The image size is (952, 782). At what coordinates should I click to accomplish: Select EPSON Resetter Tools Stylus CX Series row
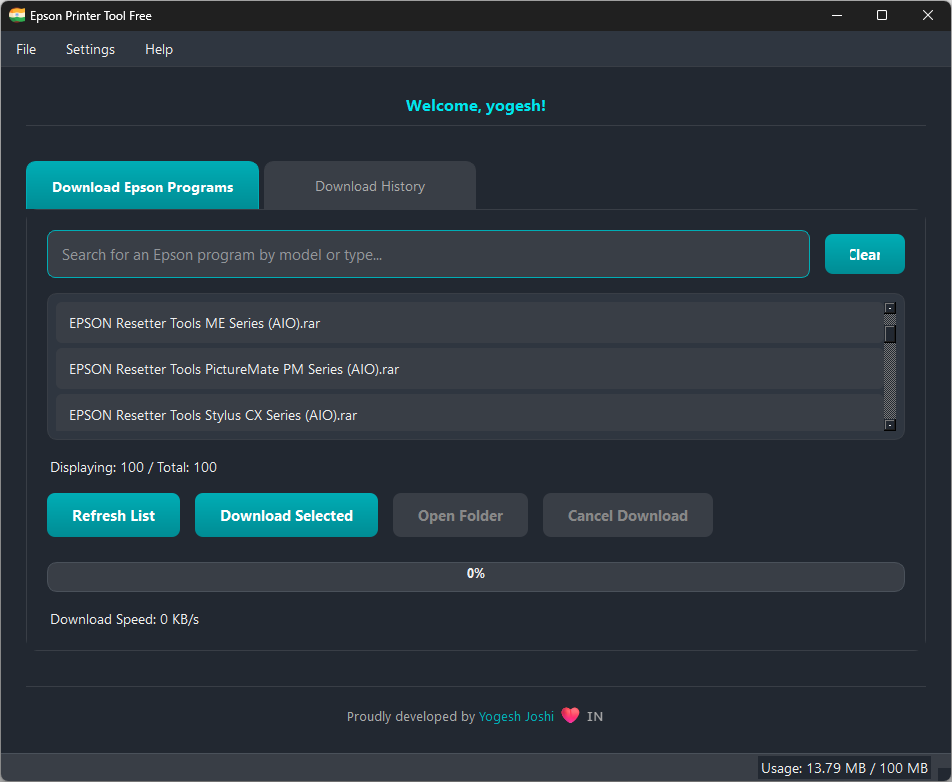pyautogui.click(x=469, y=413)
